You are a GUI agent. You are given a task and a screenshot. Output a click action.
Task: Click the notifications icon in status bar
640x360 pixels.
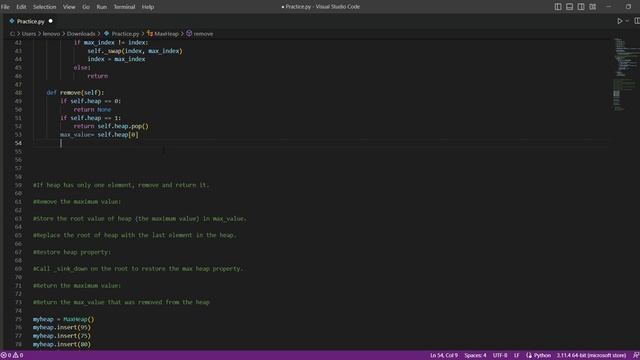point(636,356)
